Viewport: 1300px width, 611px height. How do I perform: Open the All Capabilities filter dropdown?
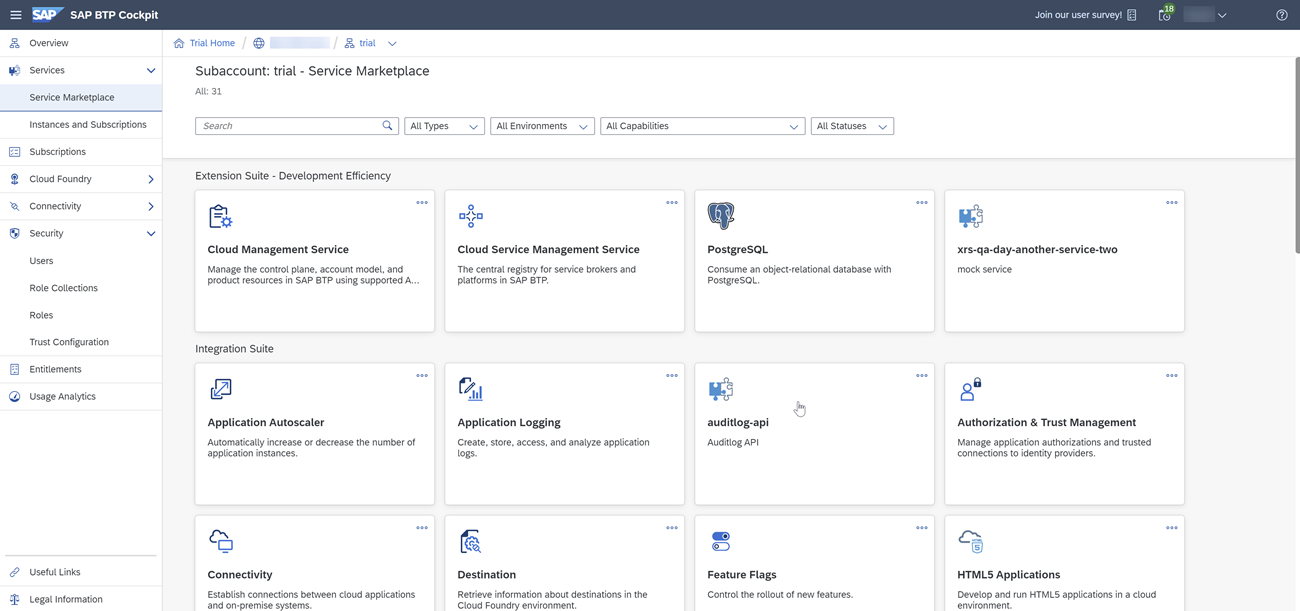click(702, 126)
